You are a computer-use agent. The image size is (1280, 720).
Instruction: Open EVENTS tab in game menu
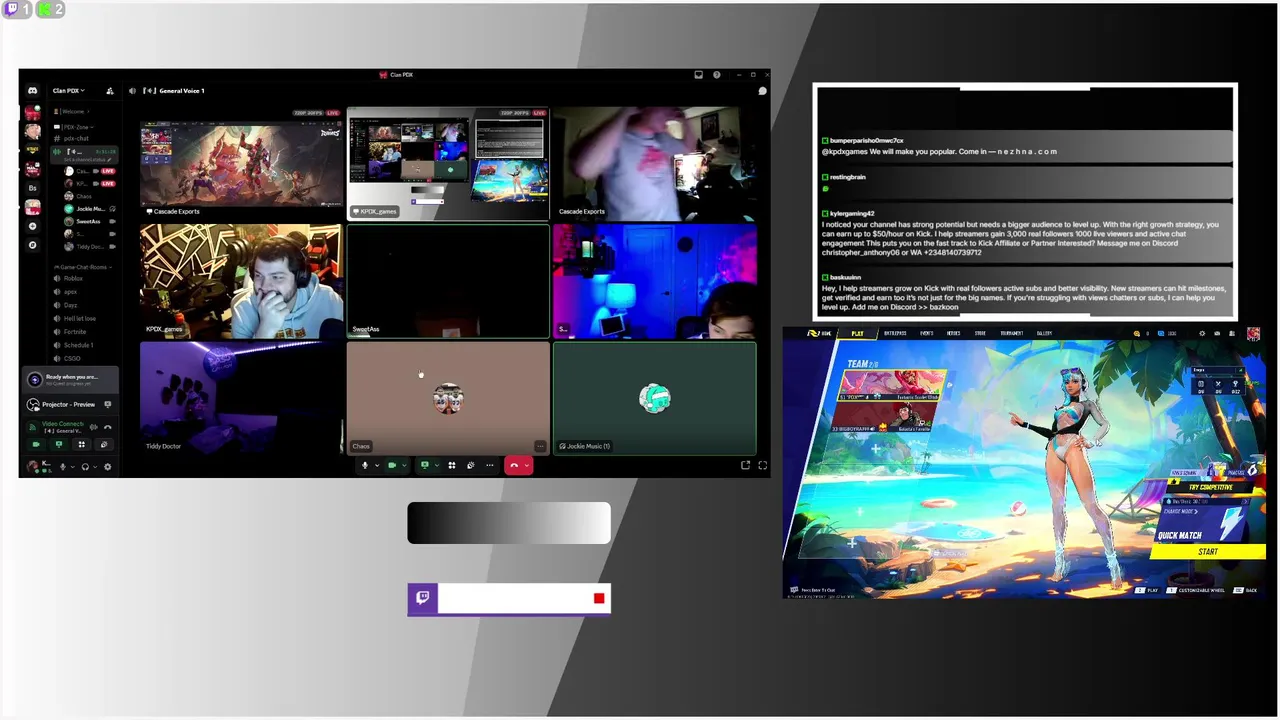point(927,333)
